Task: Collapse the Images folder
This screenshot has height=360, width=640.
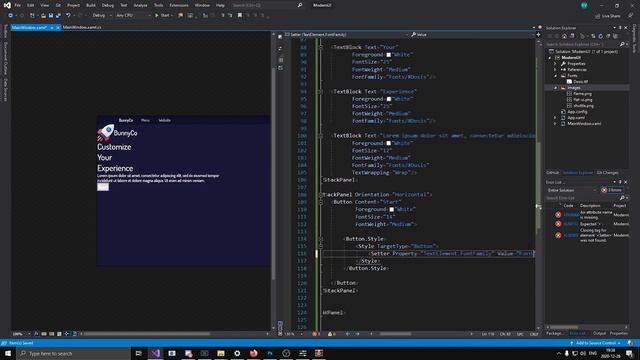Action: pyautogui.click(x=555, y=88)
